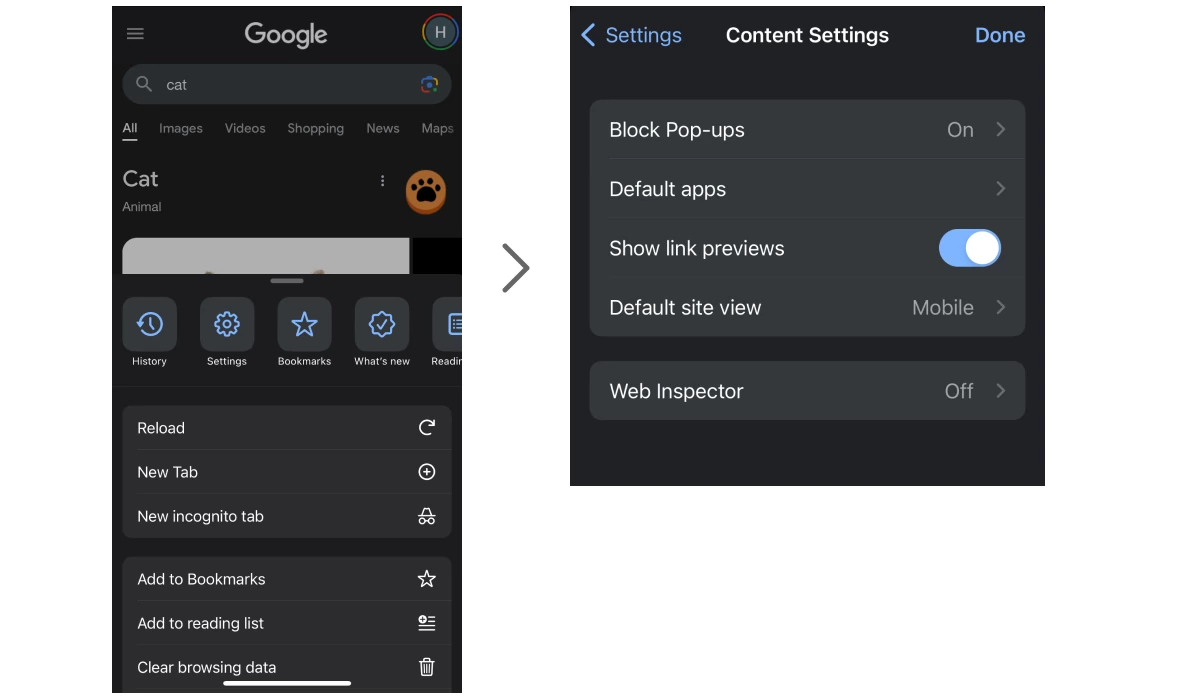
Task: Toggle the Show link previews switch
Action: pyautogui.click(x=969, y=248)
